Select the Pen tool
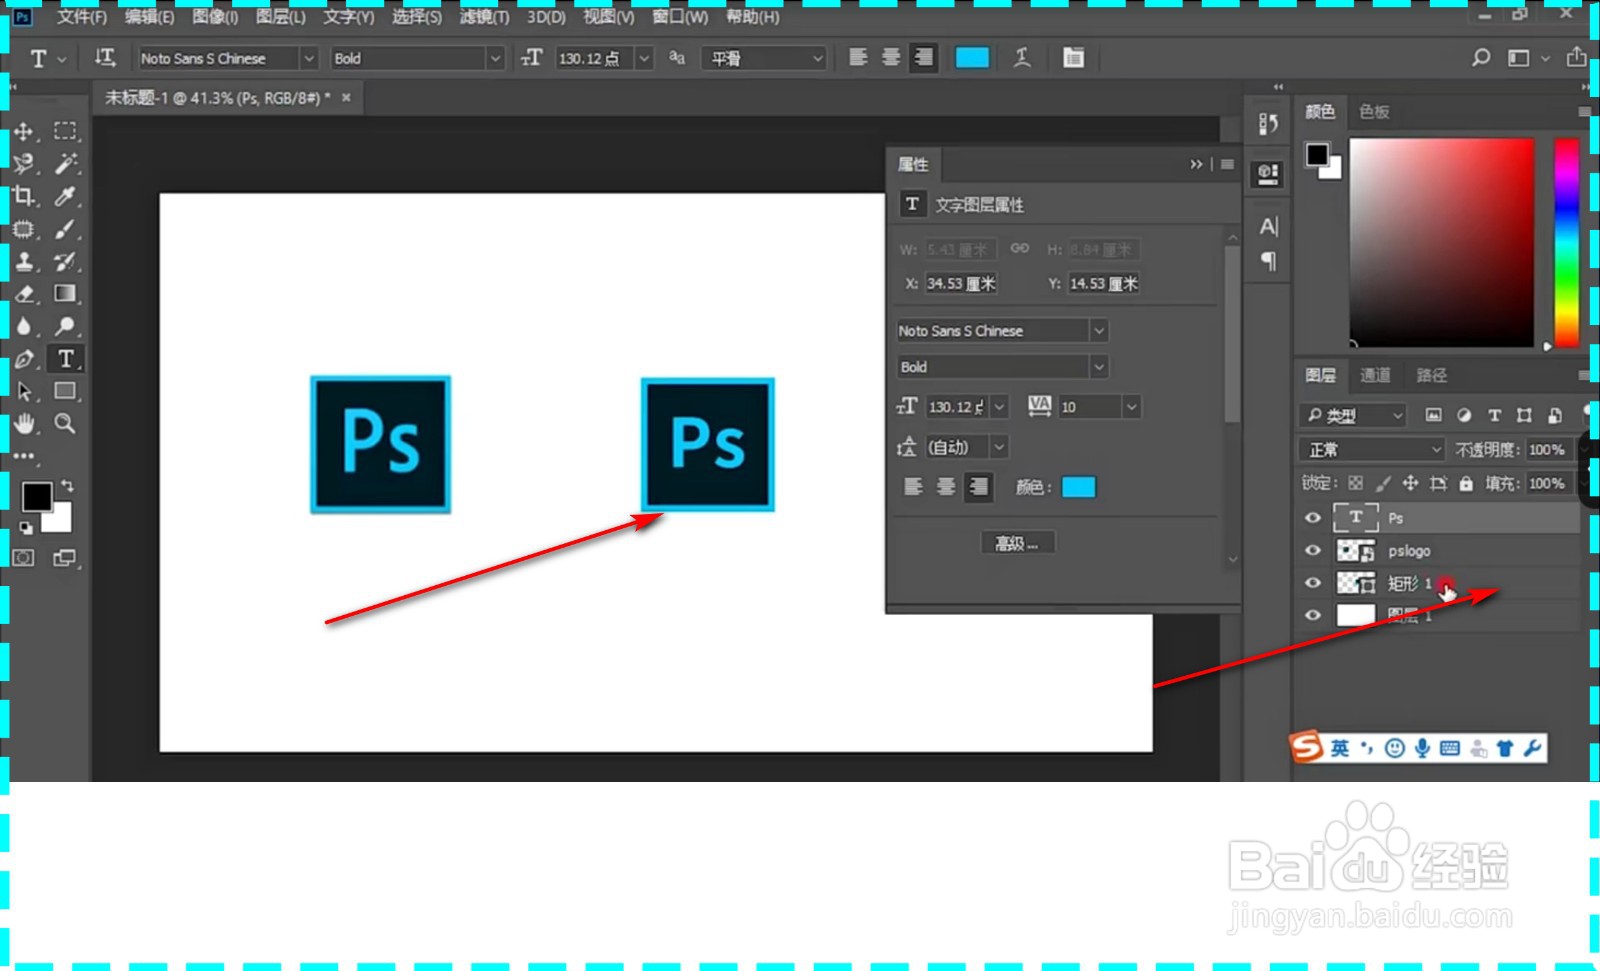The image size is (1600, 971). tap(24, 359)
